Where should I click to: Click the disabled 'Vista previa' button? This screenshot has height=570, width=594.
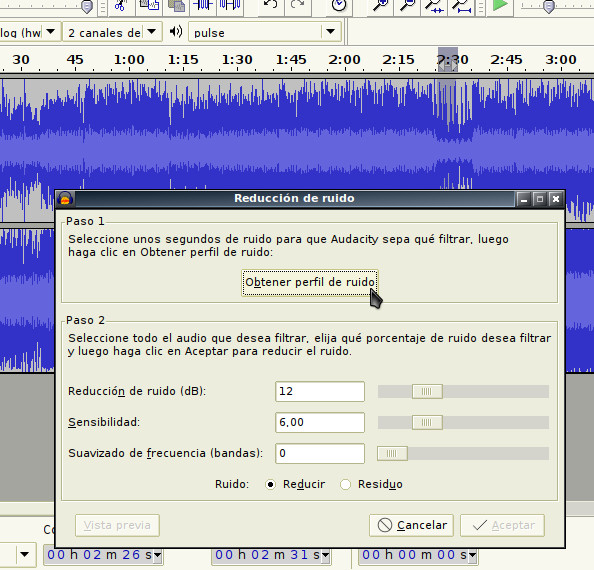click(117, 525)
